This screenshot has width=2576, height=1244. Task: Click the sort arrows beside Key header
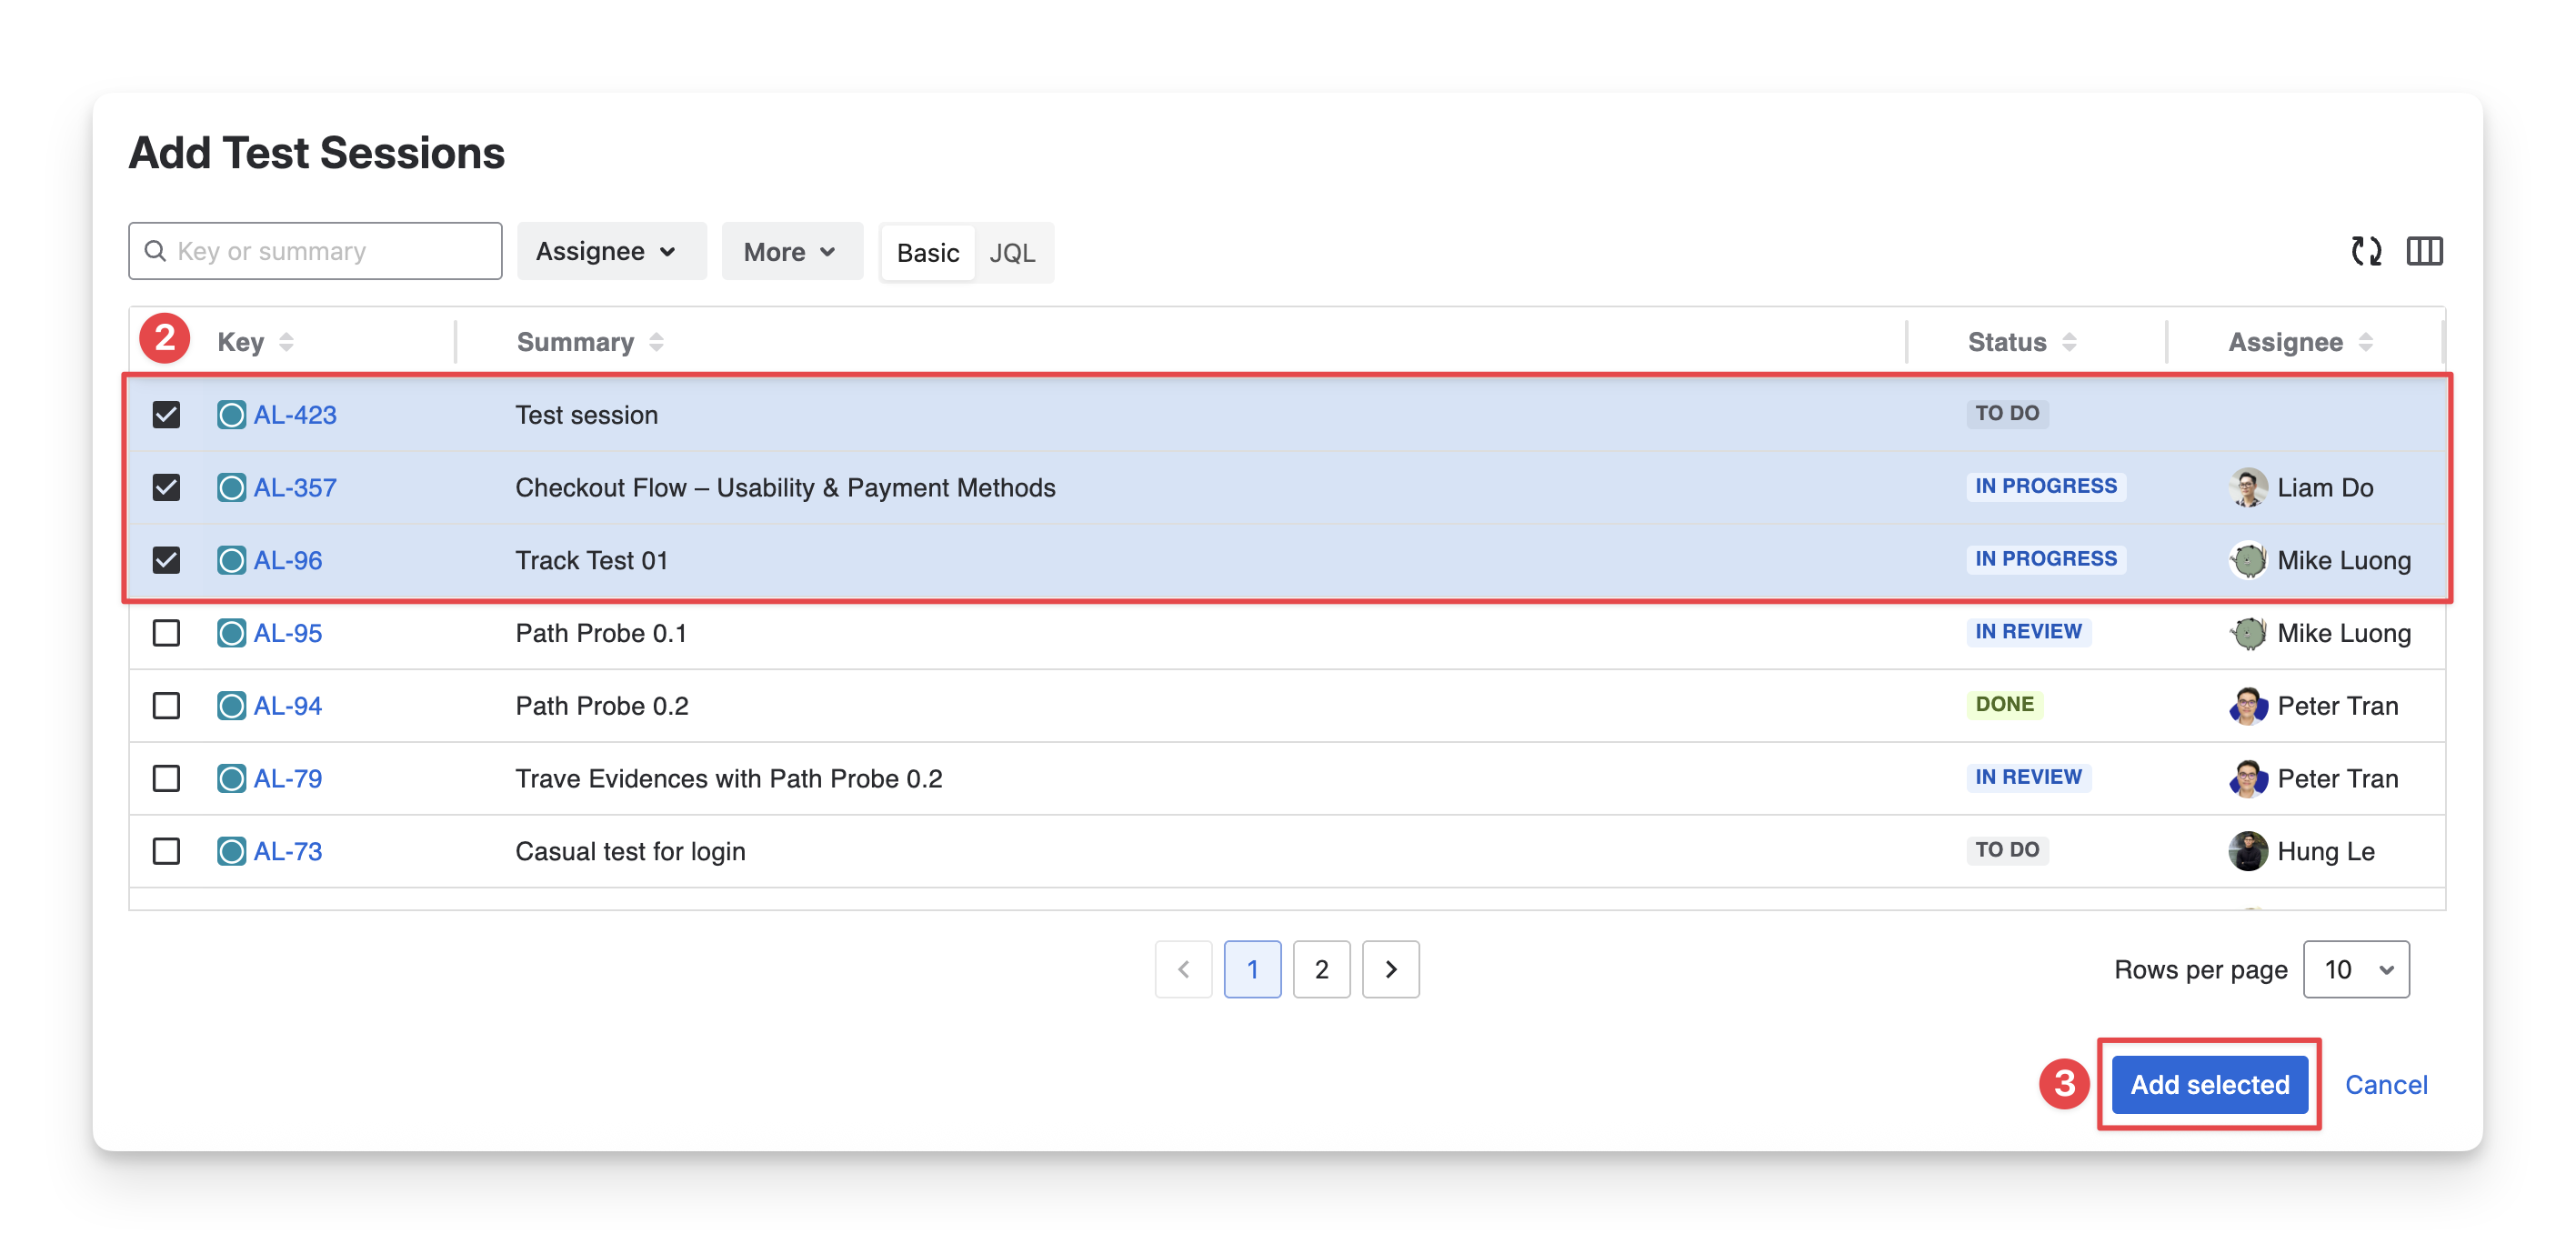[x=287, y=342]
